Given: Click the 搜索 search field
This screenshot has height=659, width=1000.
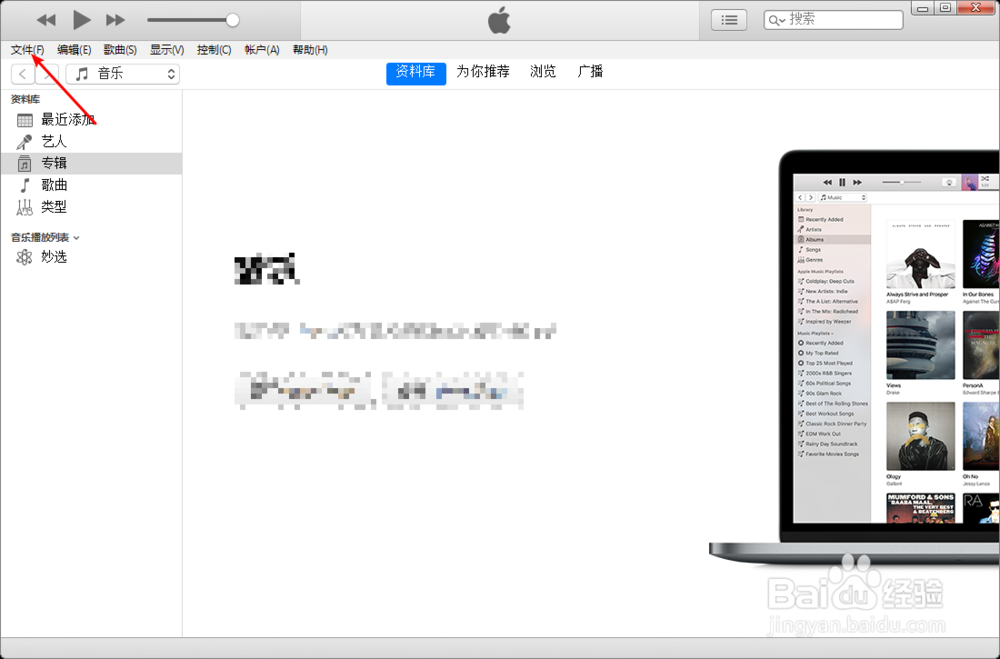Looking at the screenshot, I should [x=833, y=20].
